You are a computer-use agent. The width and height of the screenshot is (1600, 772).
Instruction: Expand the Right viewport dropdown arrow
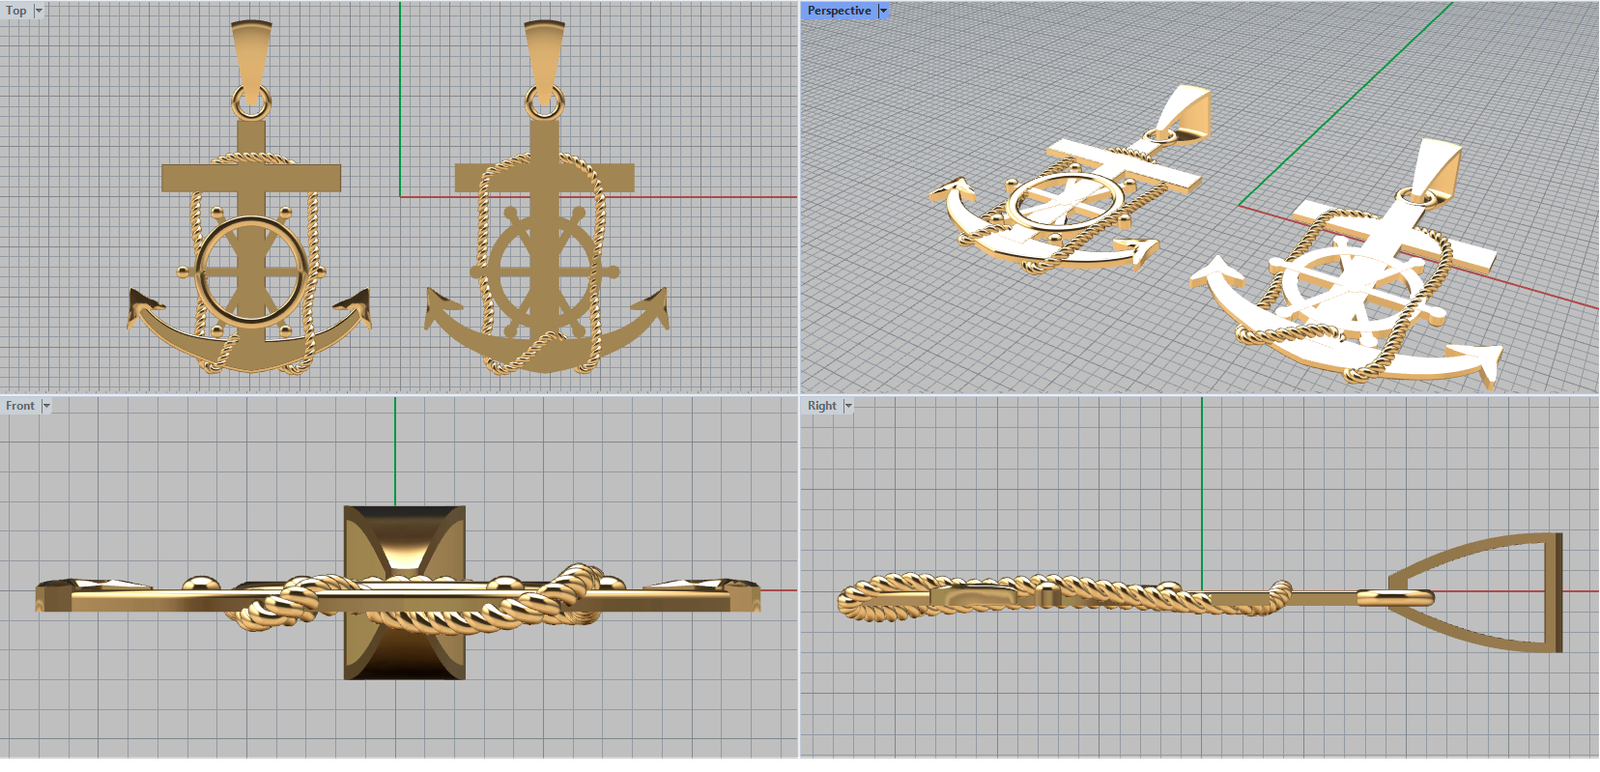[848, 406]
